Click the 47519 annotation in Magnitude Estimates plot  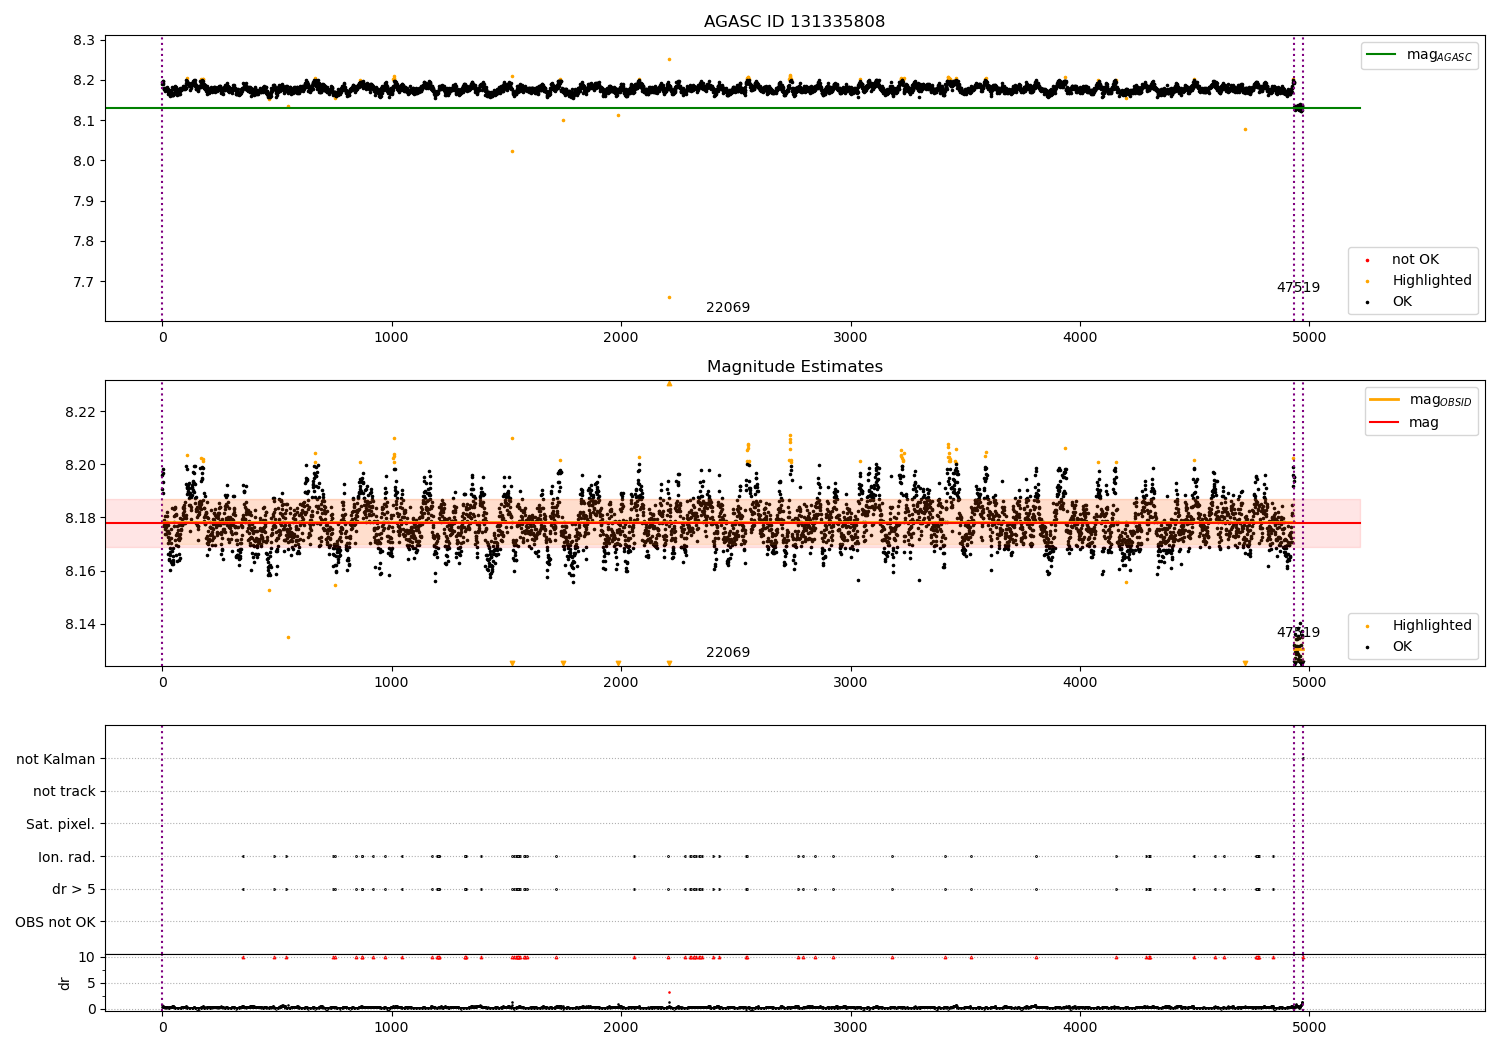pyautogui.click(x=1298, y=633)
